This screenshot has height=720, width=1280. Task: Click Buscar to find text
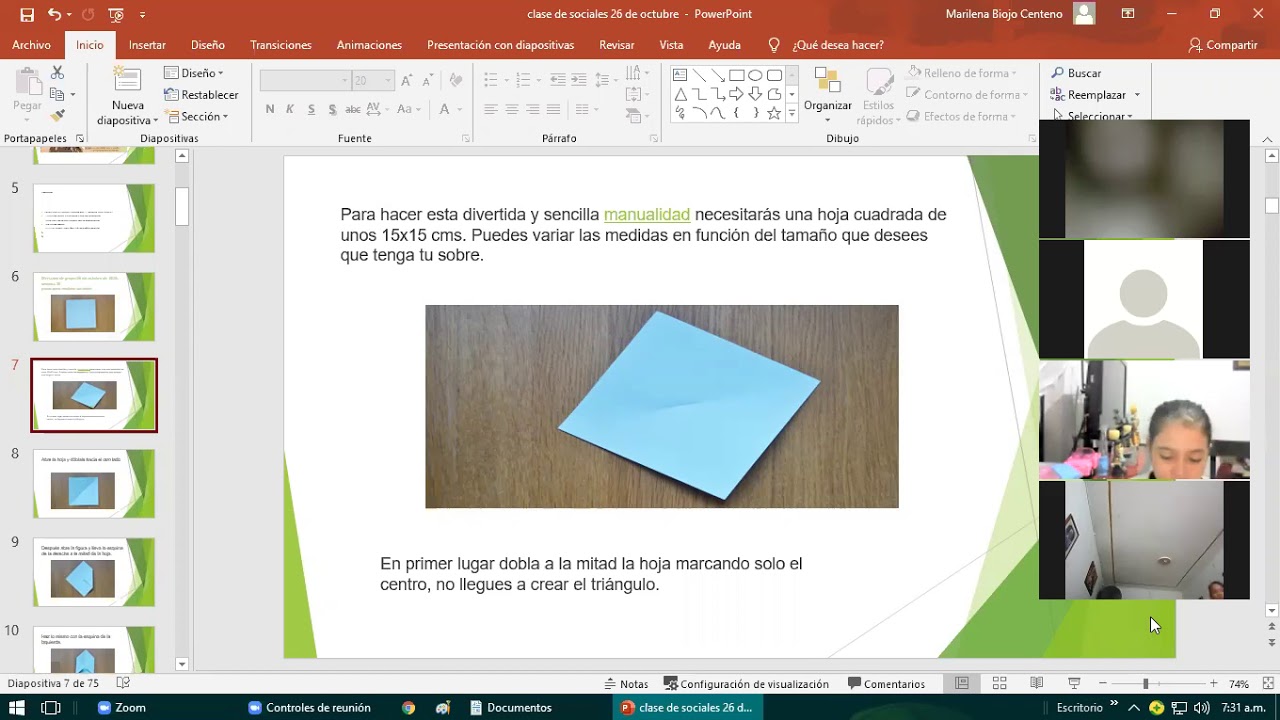coord(1076,73)
